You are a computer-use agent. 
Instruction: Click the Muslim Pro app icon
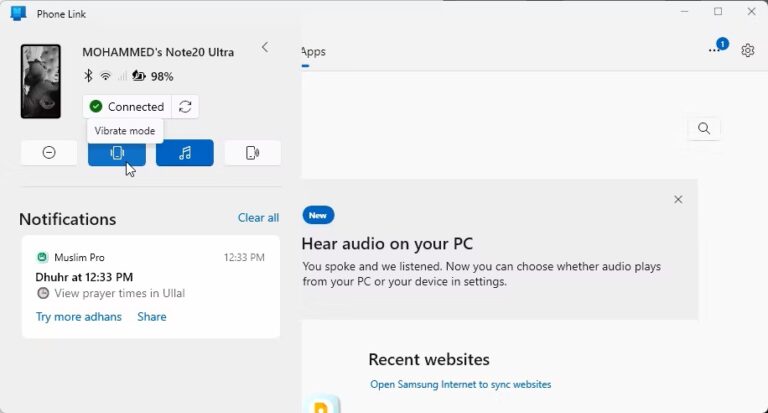(x=42, y=257)
